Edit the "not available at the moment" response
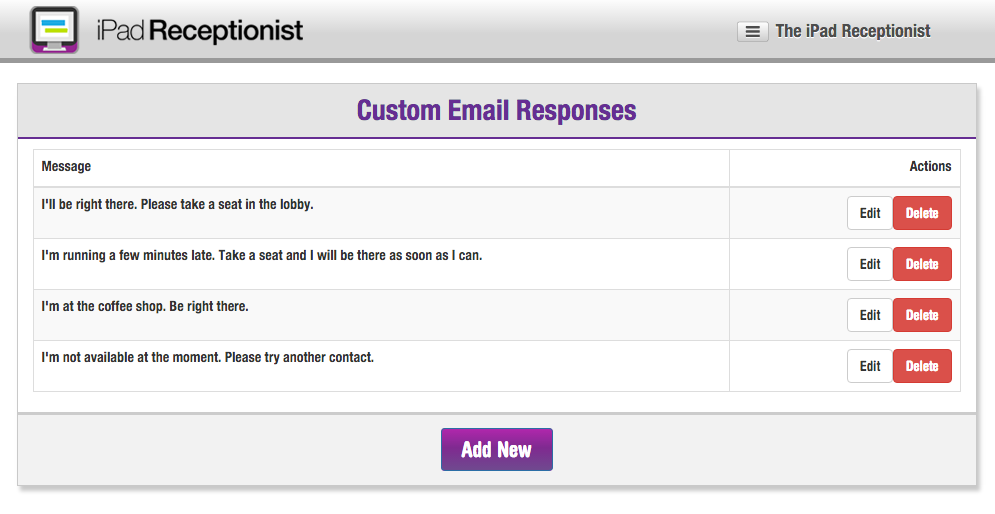Viewport: 995px width, 514px height. [x=869, y=366]
